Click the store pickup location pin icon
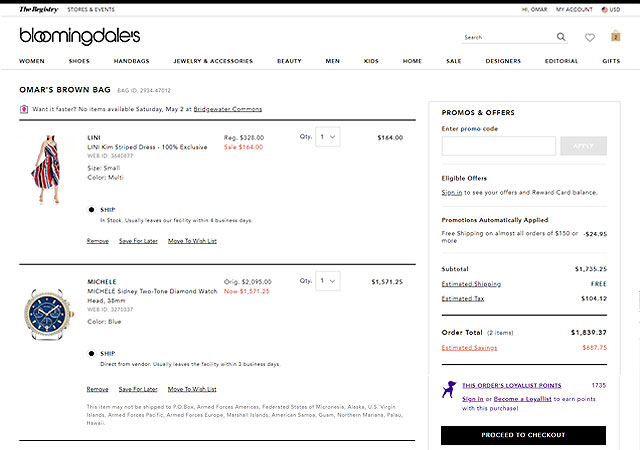 tap(24, 109)
